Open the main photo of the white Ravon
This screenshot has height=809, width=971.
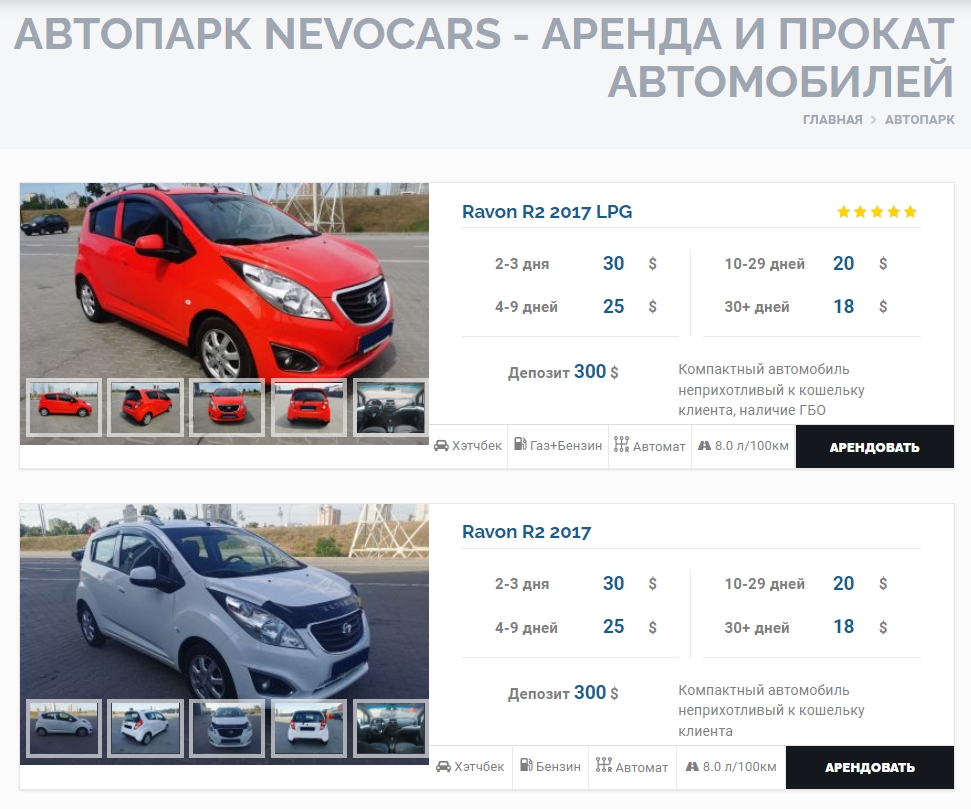click(x=224, y=600)
